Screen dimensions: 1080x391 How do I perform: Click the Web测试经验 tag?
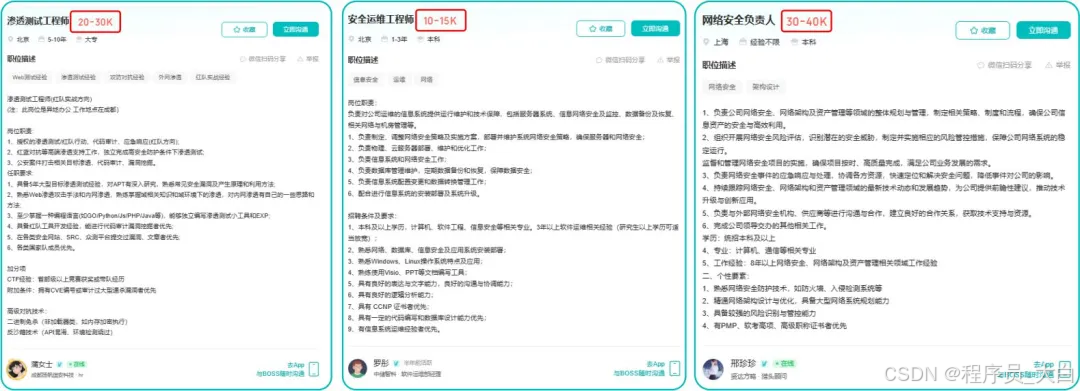tap(30, 78)
